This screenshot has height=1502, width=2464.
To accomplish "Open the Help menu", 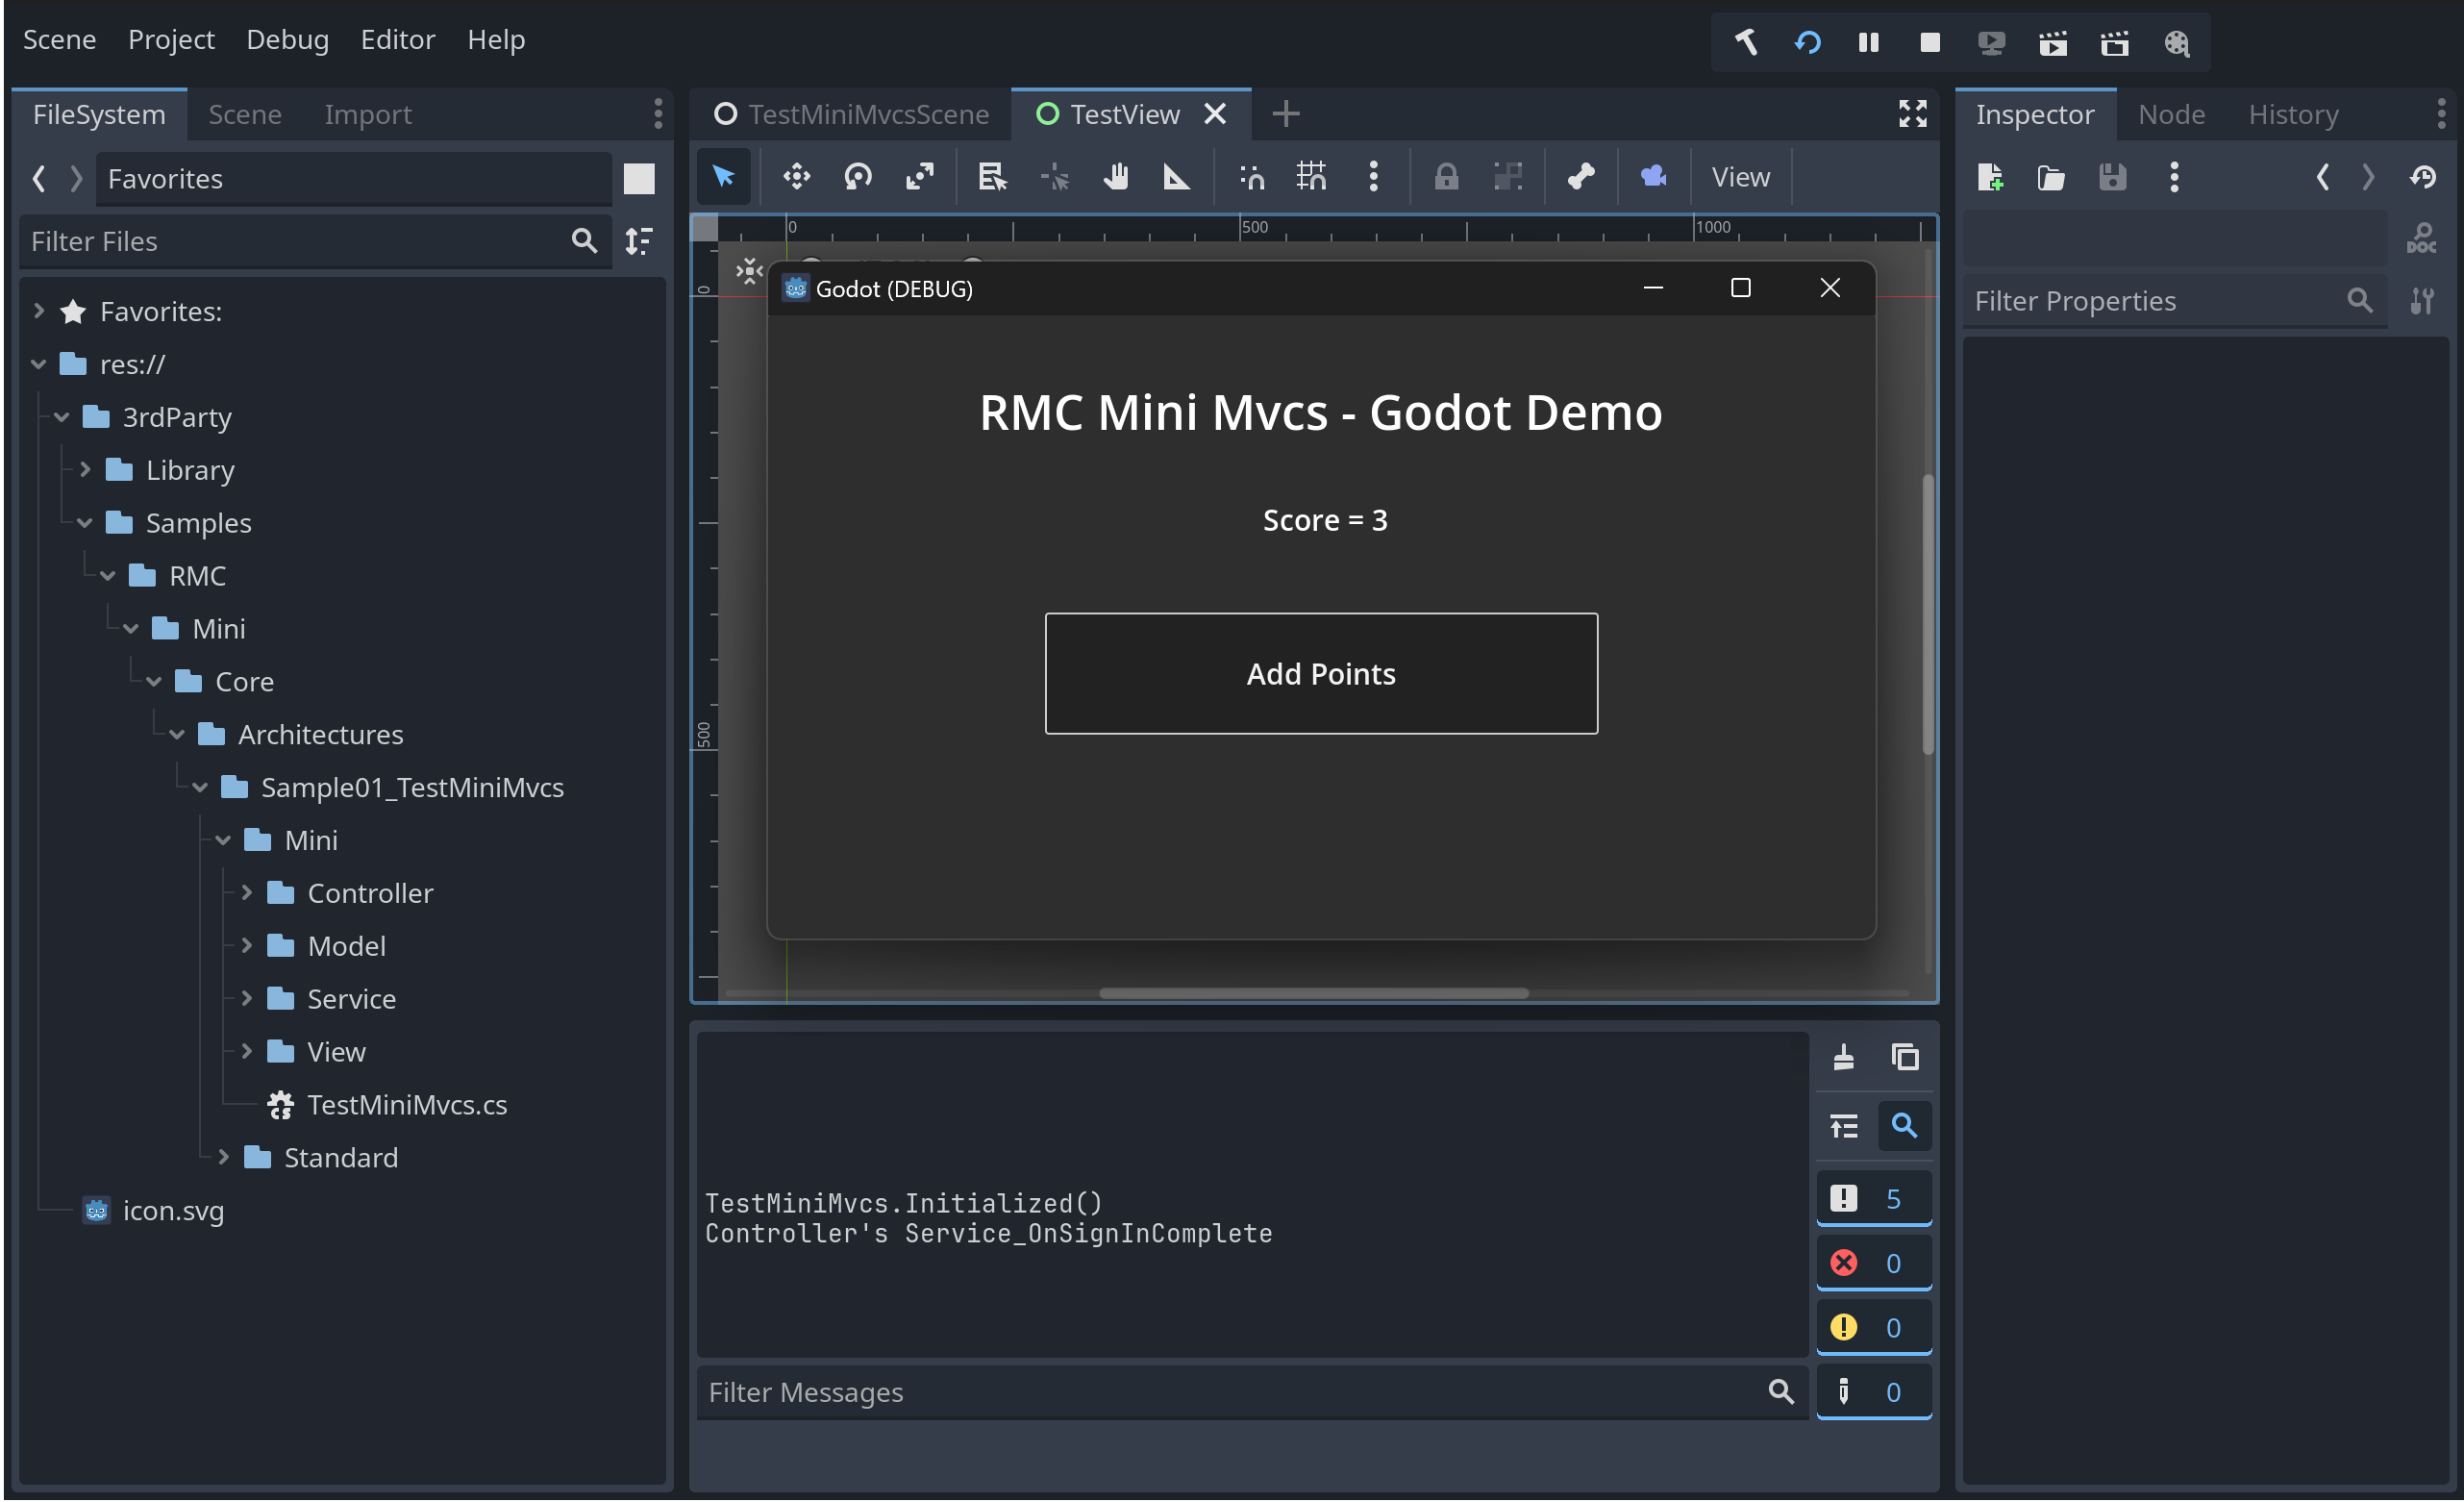I will coord(496,39).
